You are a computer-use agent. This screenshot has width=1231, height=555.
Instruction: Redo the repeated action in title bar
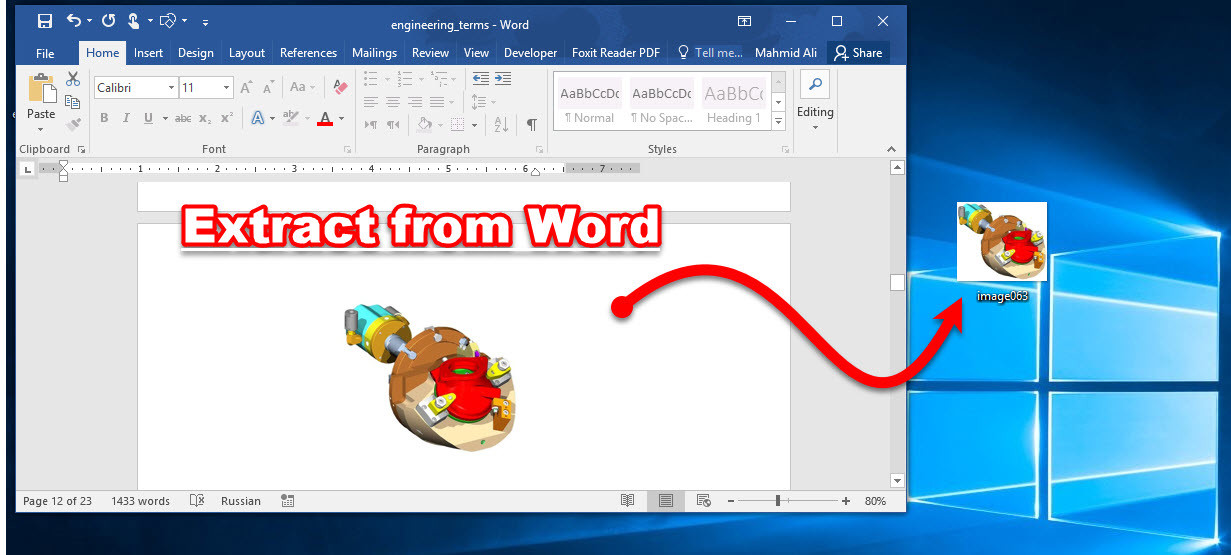[x=109, y=21]
